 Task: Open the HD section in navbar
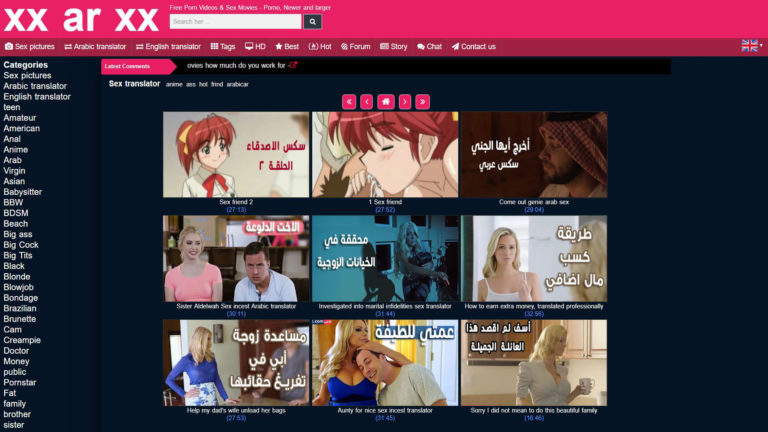255,46
